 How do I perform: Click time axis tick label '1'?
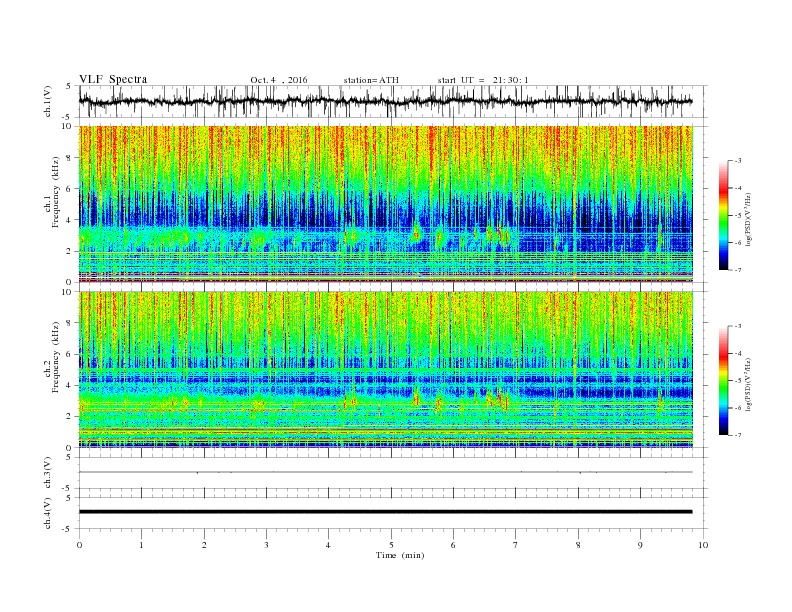(x=141, y=545)
